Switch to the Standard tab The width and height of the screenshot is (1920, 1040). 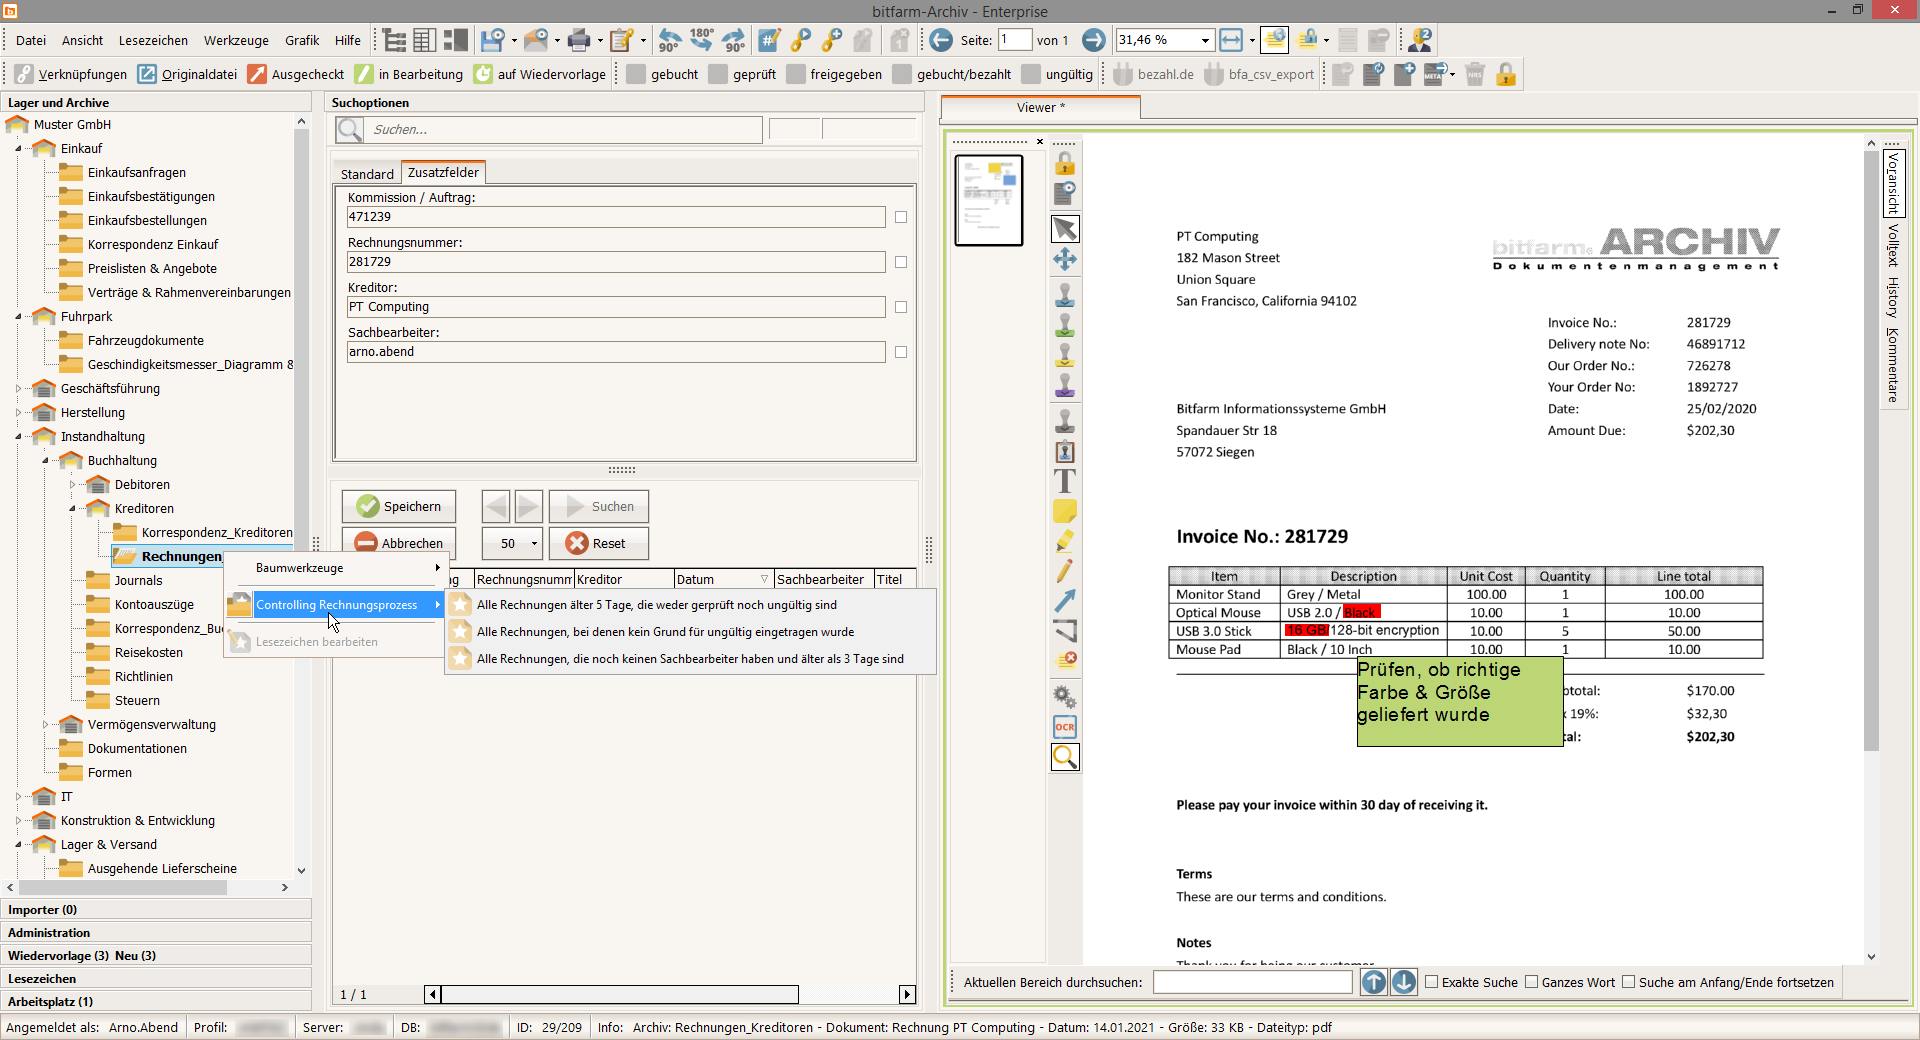click(367, 174)
